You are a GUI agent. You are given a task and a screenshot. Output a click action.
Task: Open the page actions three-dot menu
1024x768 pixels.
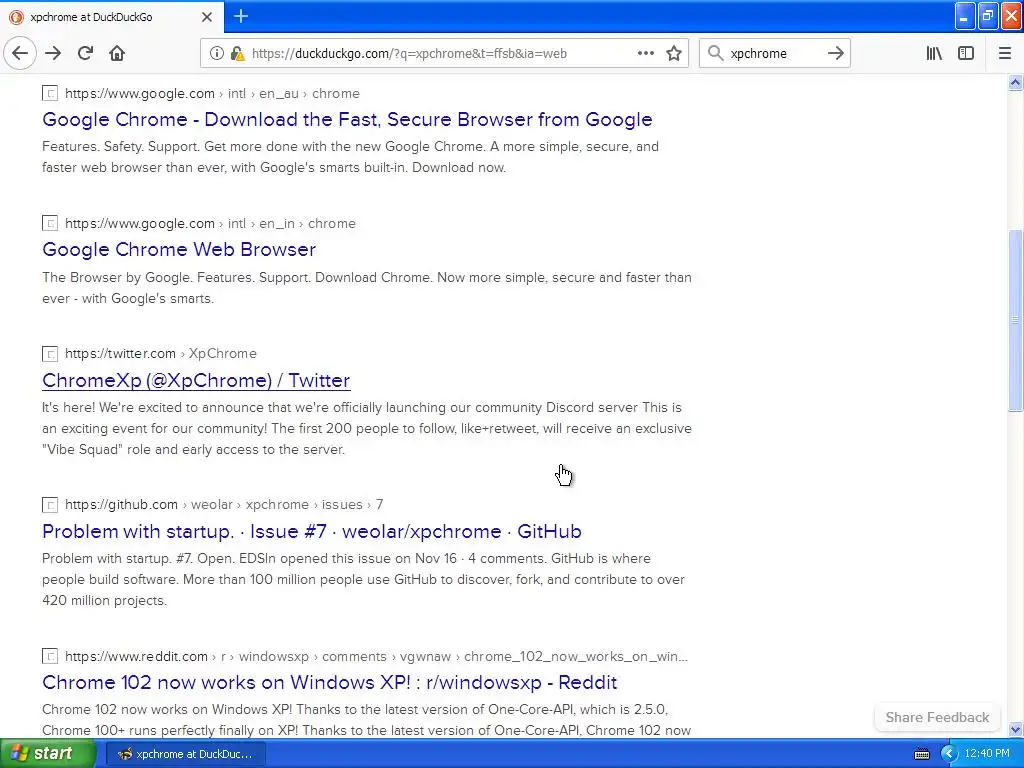[x=645, y=54]
